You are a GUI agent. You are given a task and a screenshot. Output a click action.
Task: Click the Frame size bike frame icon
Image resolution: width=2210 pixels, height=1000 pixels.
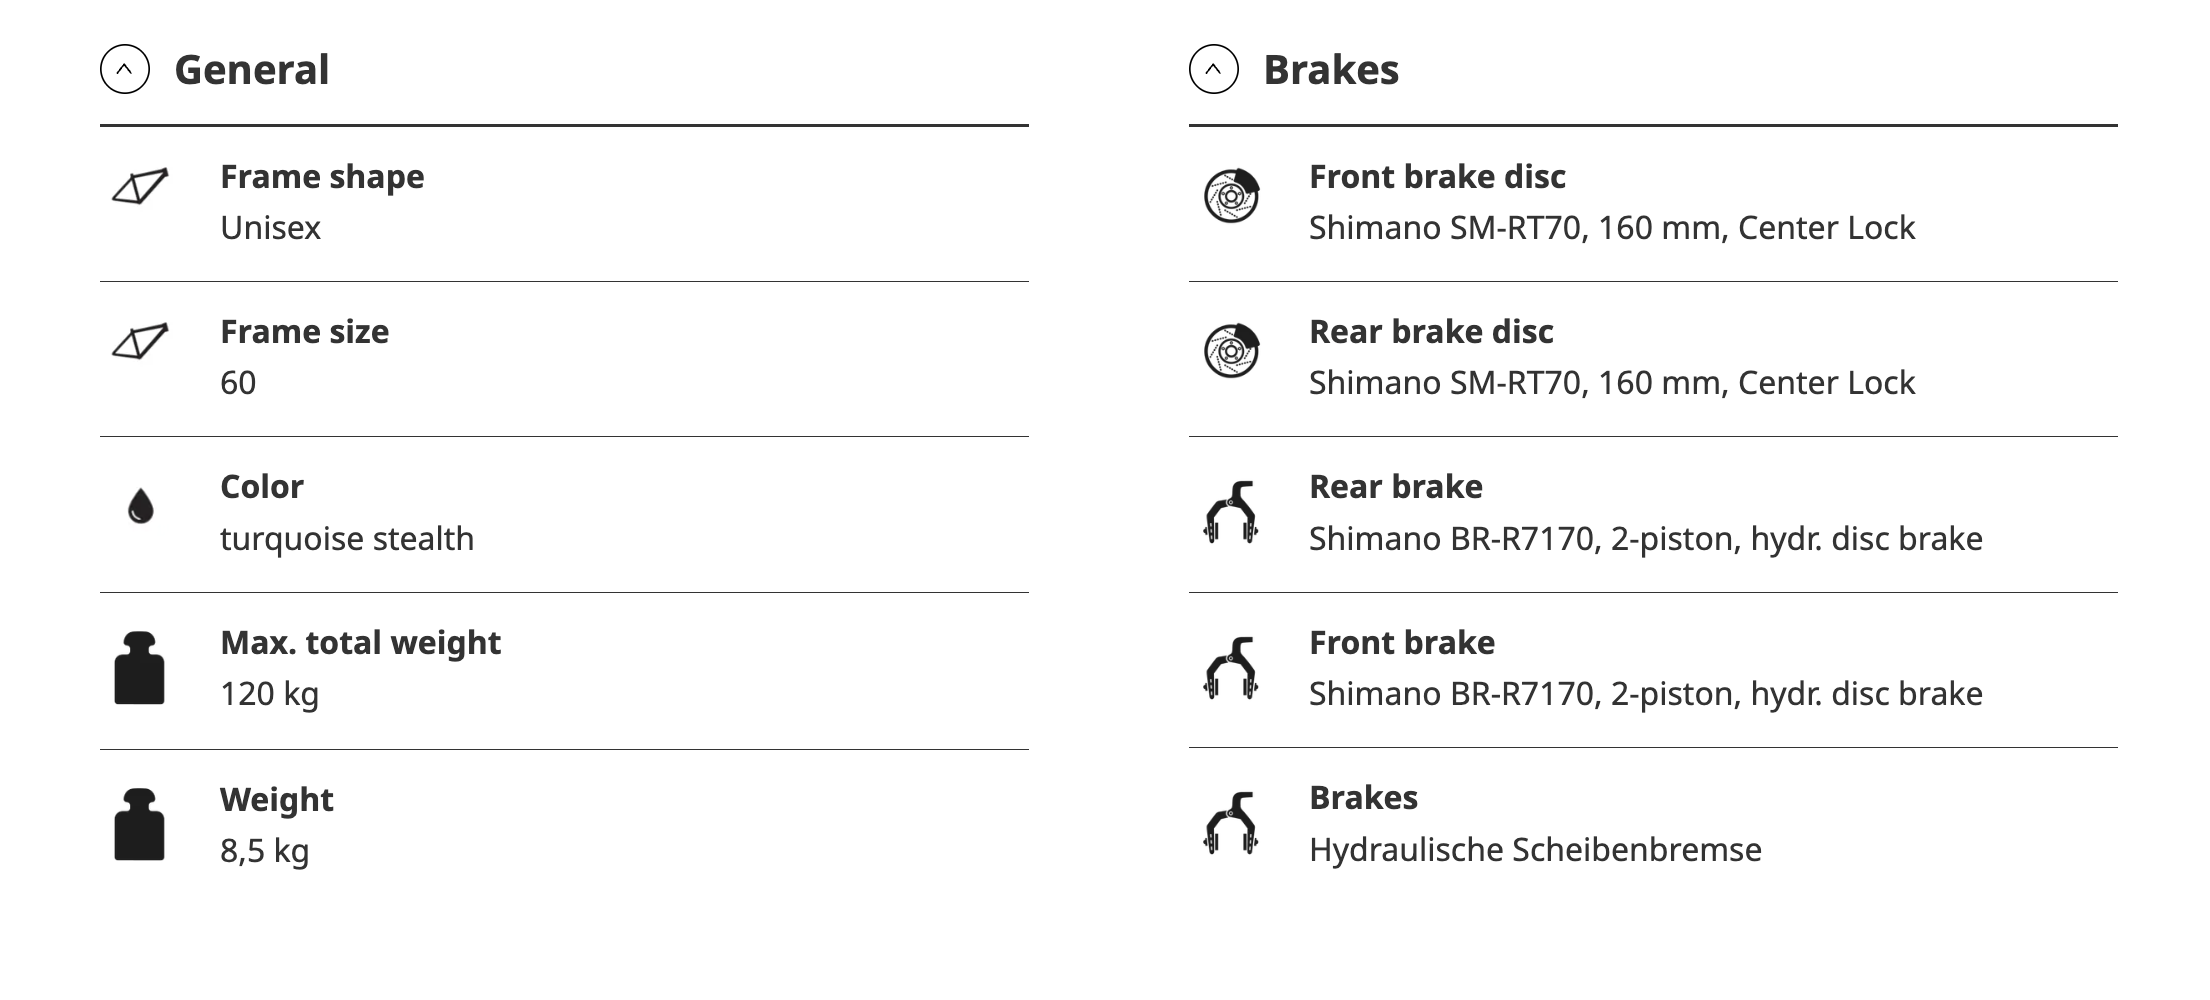[x=140, y=342]
